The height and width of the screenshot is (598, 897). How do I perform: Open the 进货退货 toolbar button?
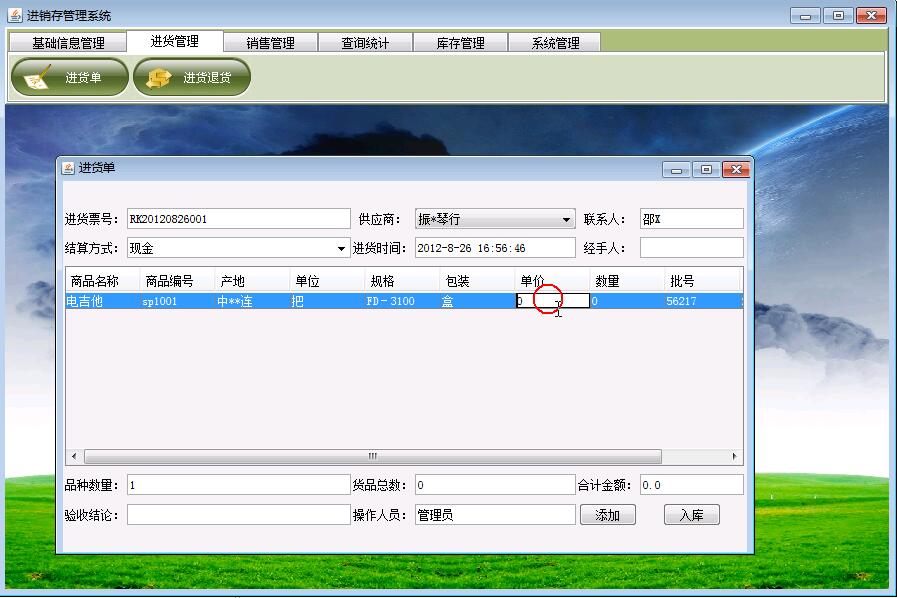[192, 77]
